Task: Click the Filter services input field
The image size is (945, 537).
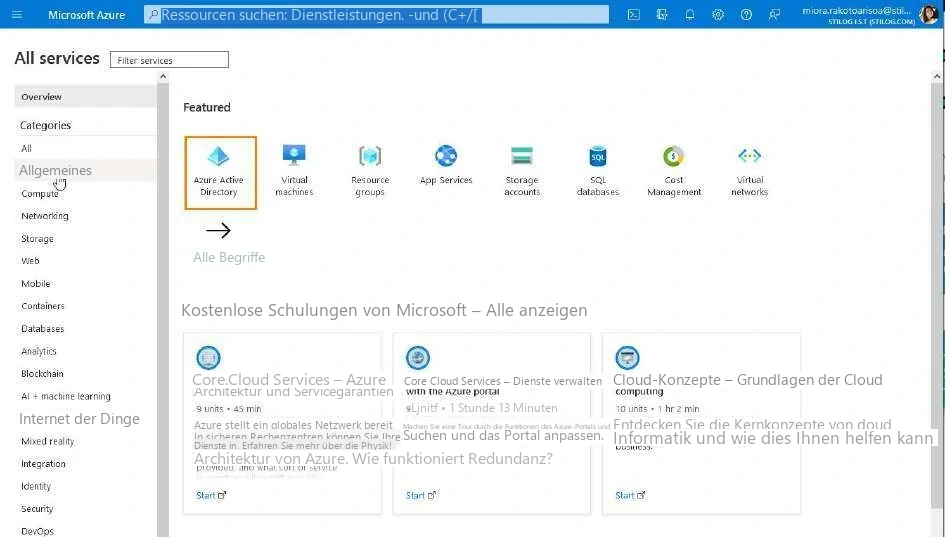Action: [x=169, y=60]
